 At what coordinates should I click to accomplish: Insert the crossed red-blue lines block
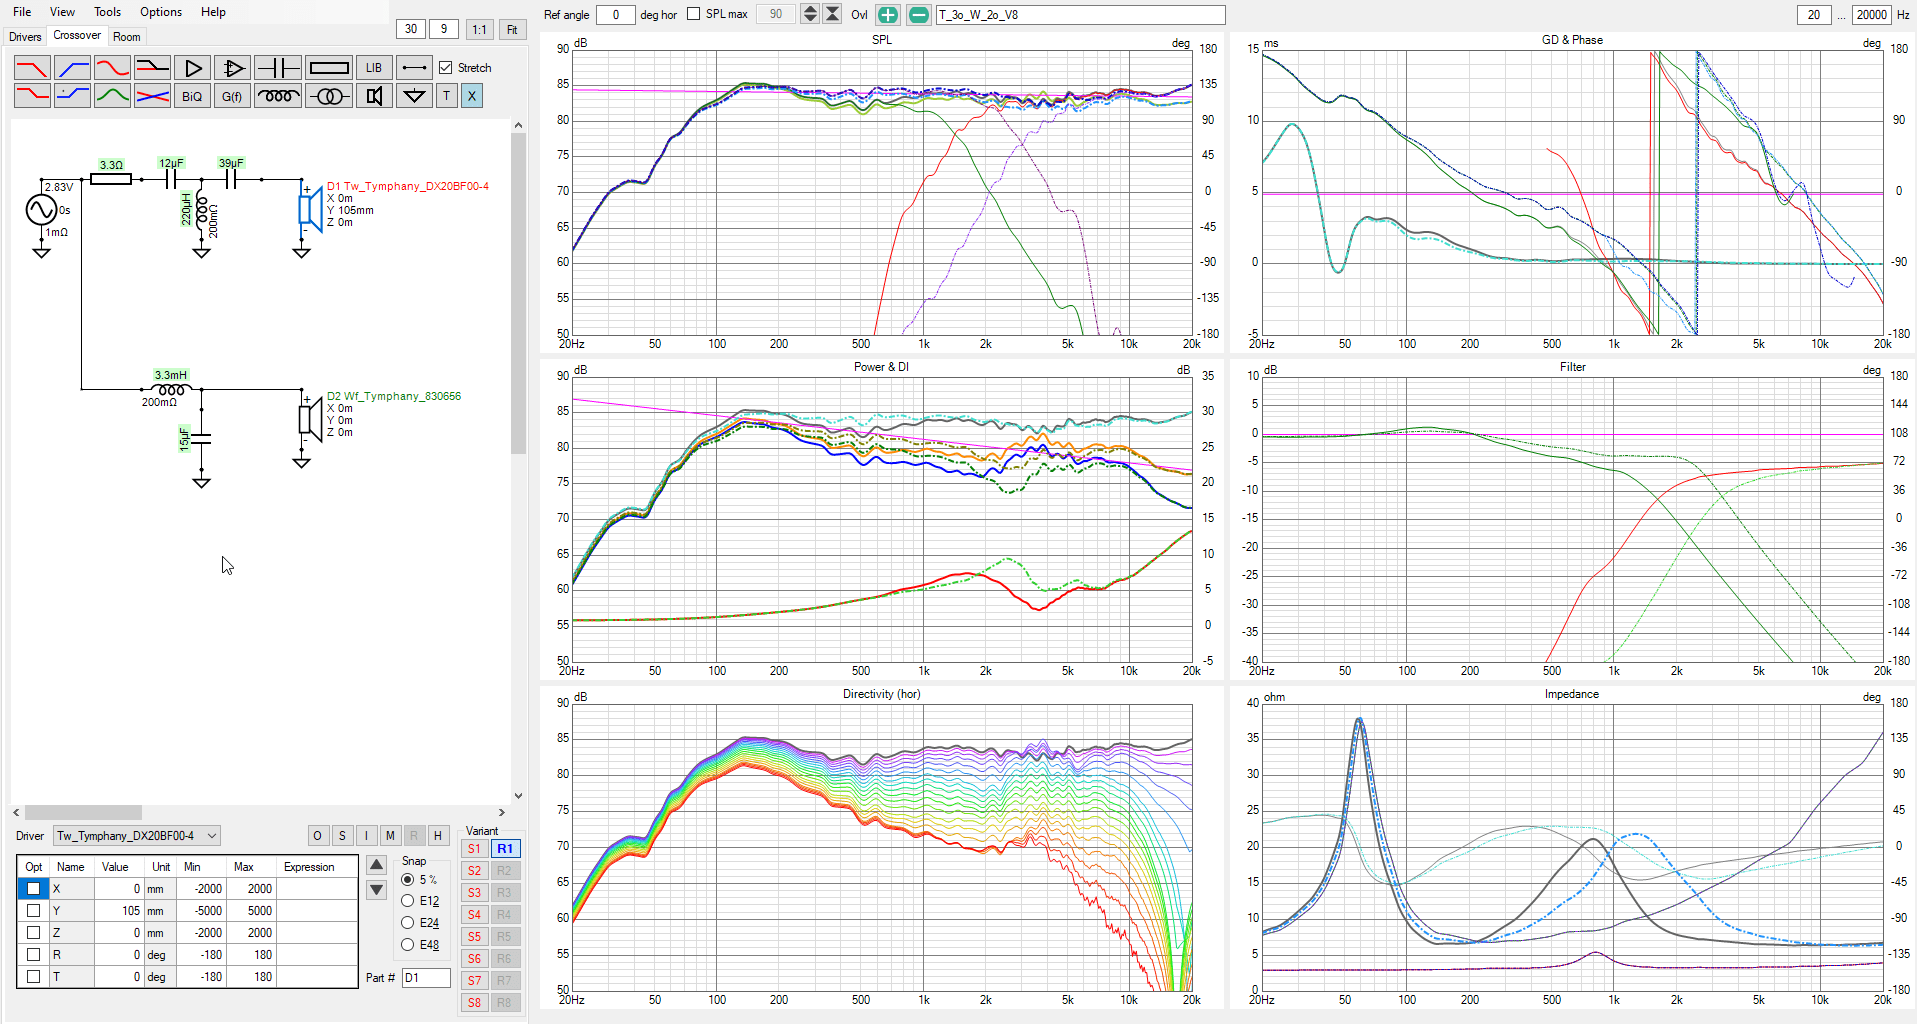pyautogui.click(x=152, y=96)
